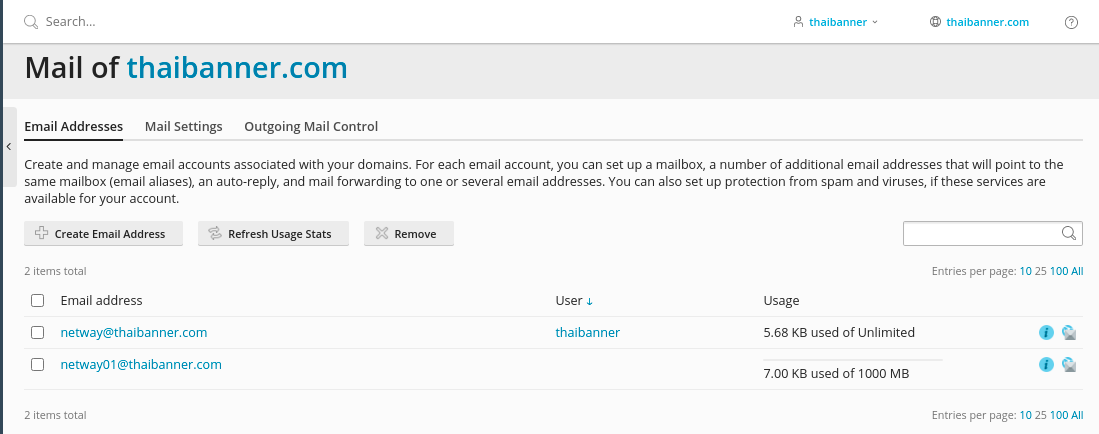Screen dimensions: 1099x434
Task: Click info icon for netway01@thaibanner.com
Action: tap(1046, 365)
